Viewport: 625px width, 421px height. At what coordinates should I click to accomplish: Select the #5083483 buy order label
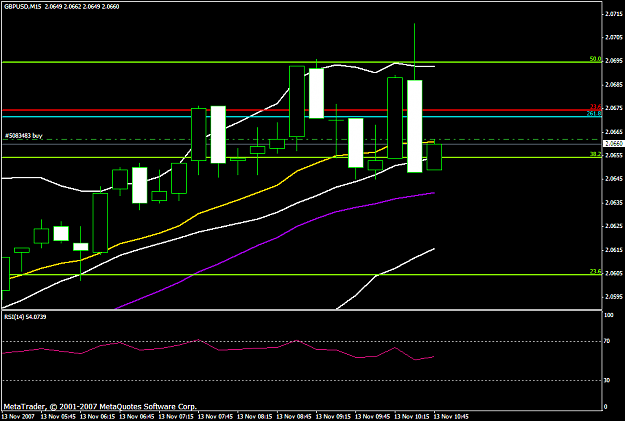click(23, 136)
